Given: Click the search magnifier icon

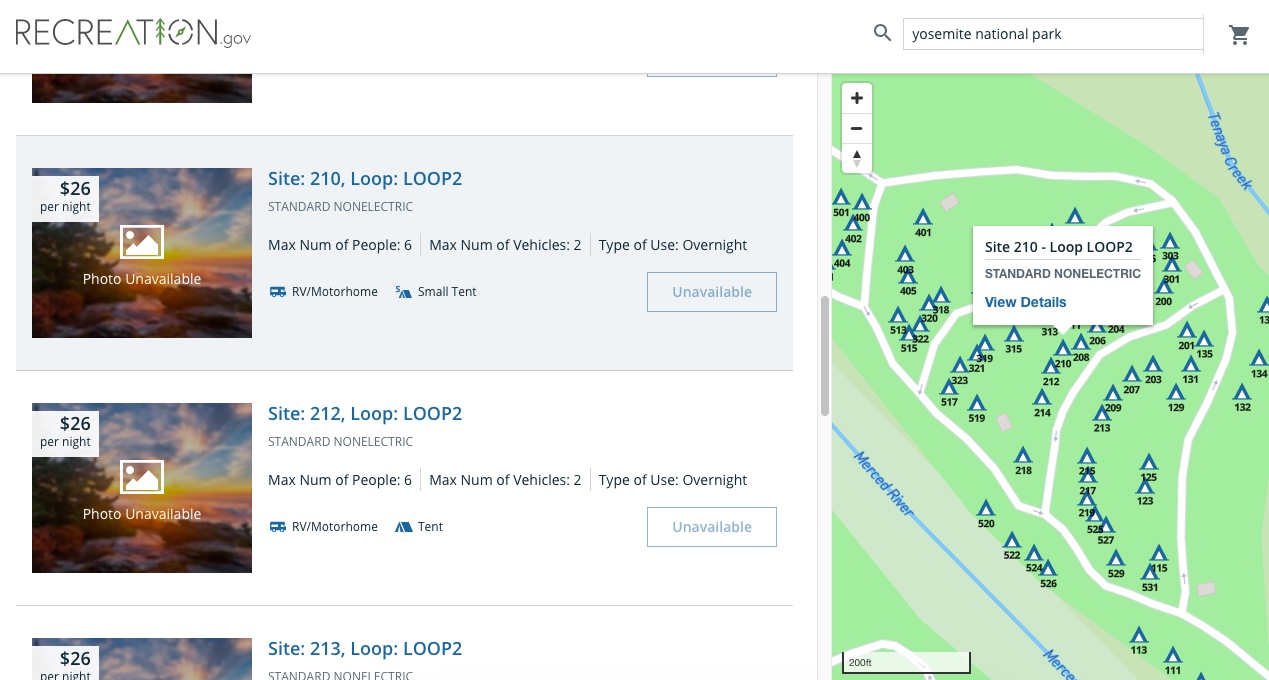Looking at the screenshot, I should point(882,33).
